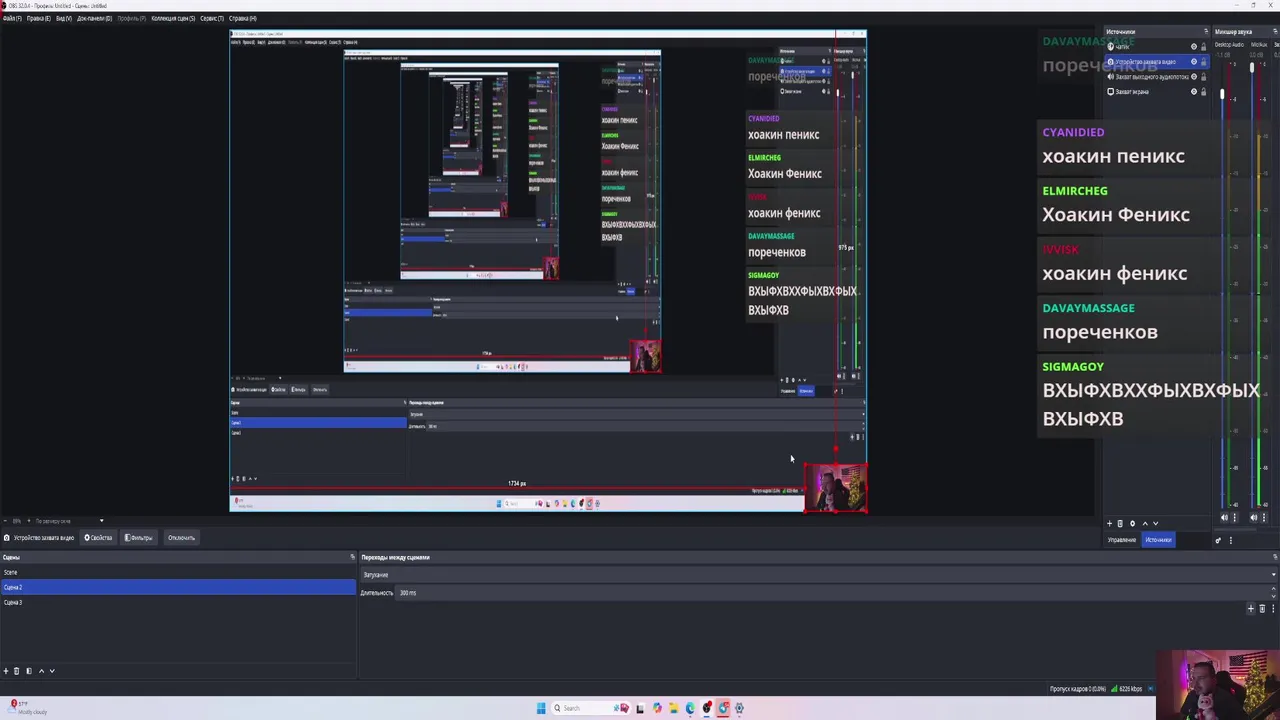1280x720 pixels.
Task: Remove the selected source with the trash icon in Источники
Action: [1120, 523]
